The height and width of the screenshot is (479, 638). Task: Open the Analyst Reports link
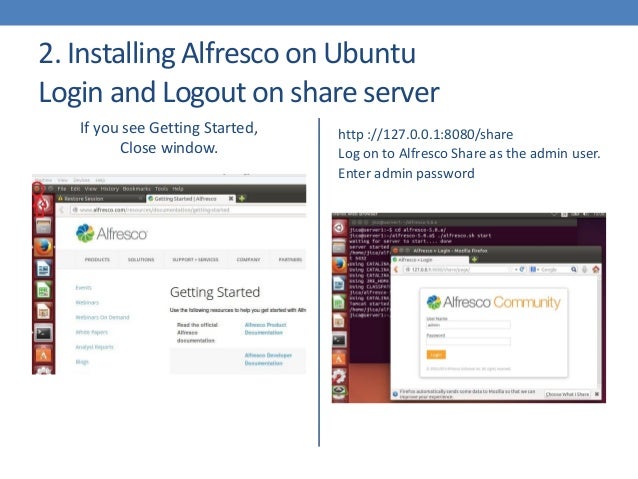click(94, 347)
